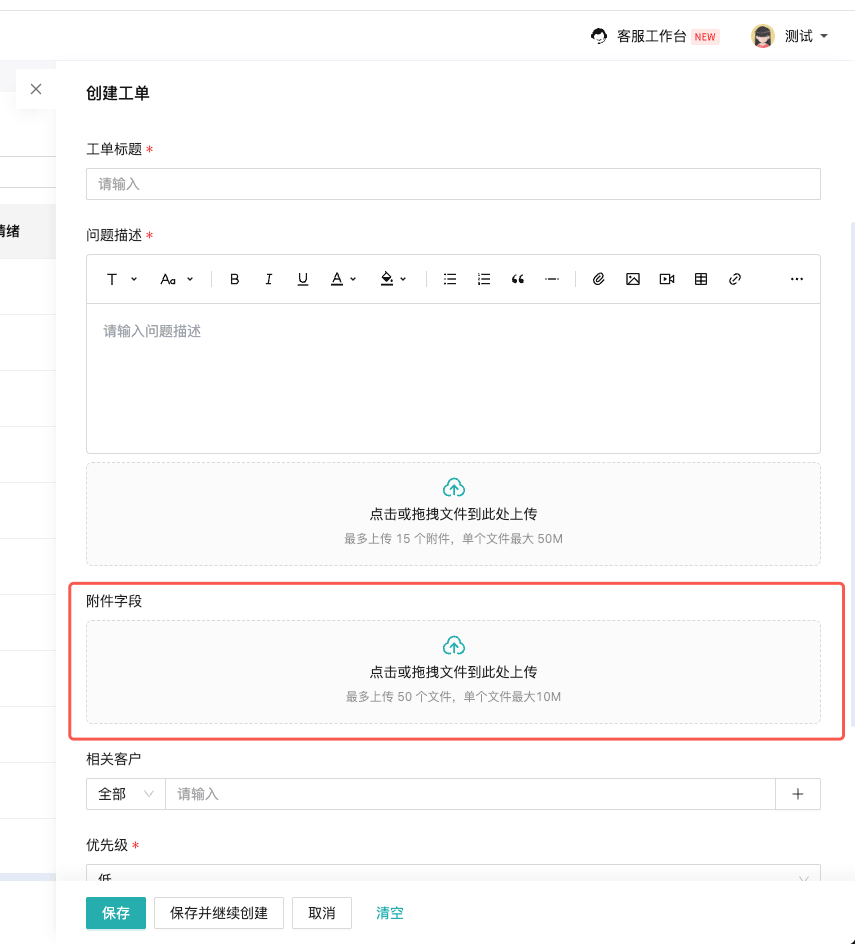Click the problem description text area
855x944 pixels.
[453, 378]
